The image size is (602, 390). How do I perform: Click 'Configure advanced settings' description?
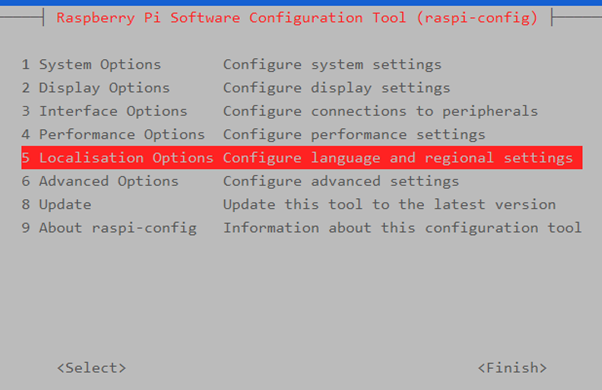[x=341, y=181]
